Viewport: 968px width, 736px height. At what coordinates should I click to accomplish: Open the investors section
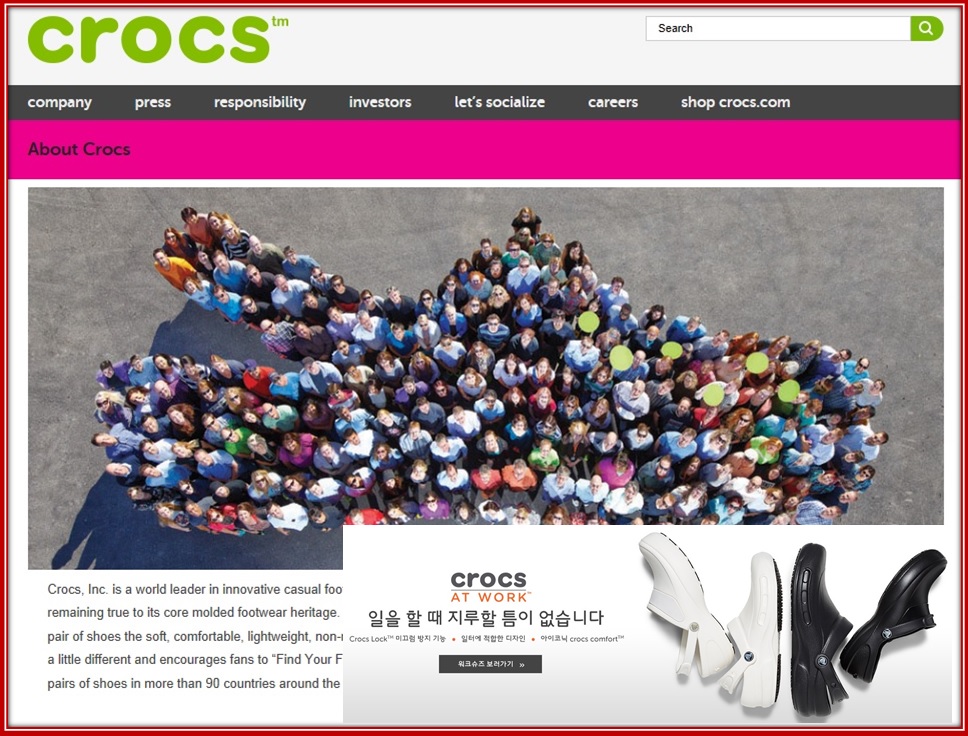coord(380,102)
